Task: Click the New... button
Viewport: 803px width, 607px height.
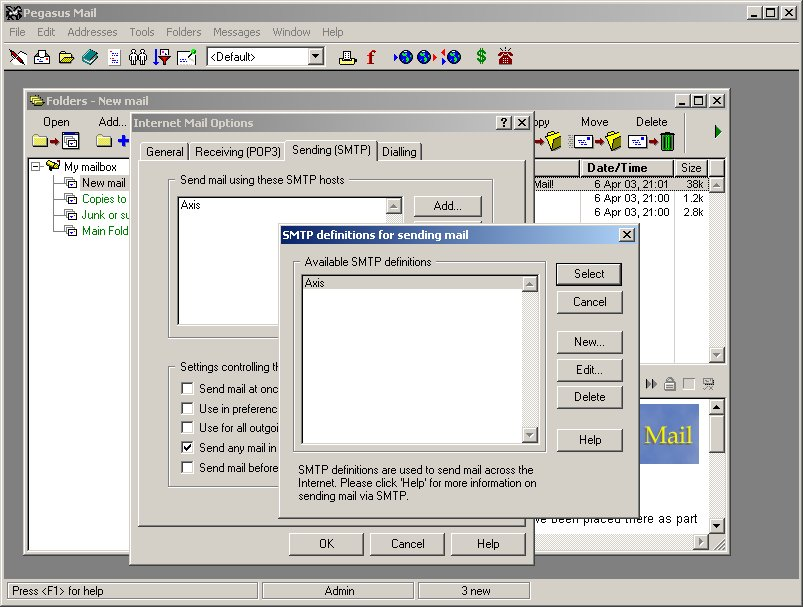Action: click(589, 342)
